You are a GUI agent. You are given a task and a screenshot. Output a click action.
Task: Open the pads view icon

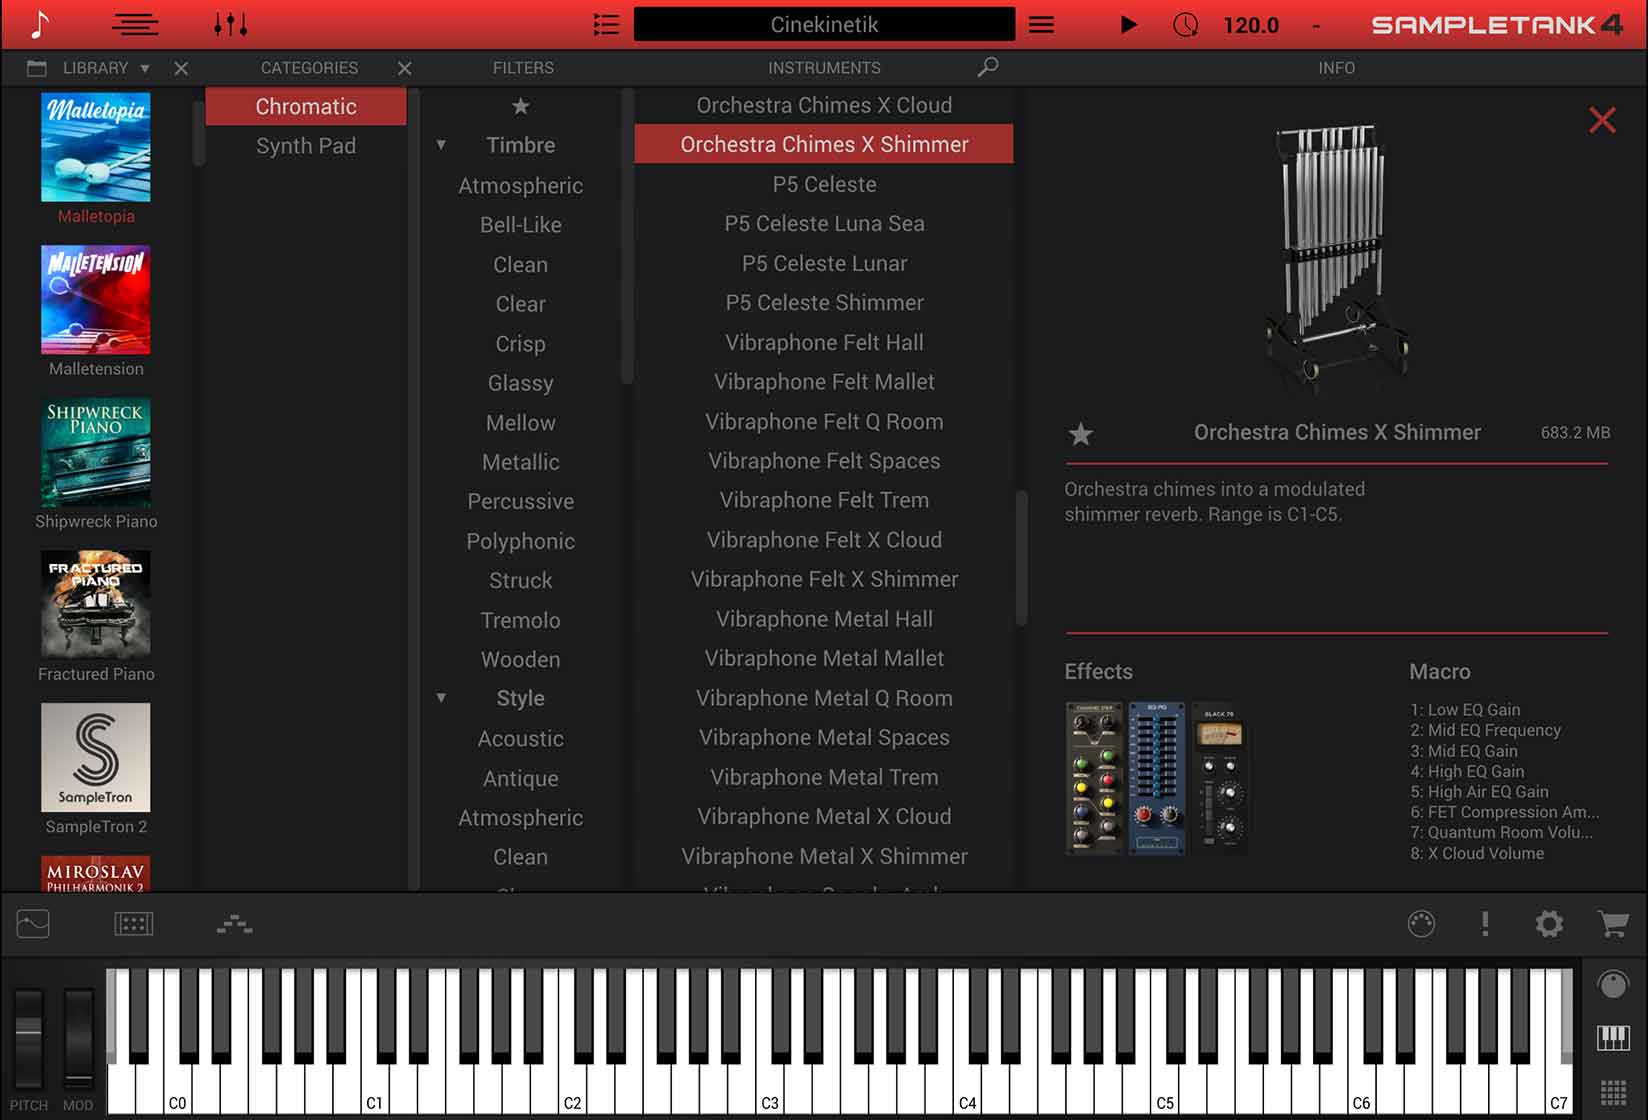click(134, 923)
